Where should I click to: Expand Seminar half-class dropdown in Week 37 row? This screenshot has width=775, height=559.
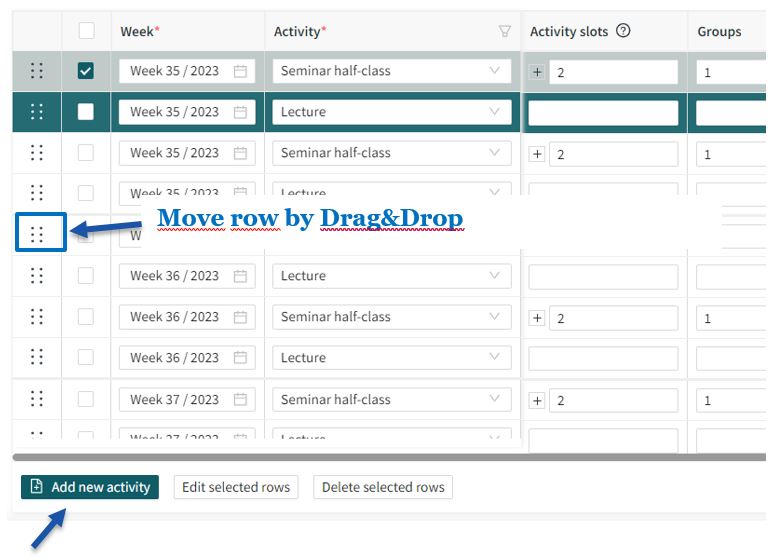[495, 399]
